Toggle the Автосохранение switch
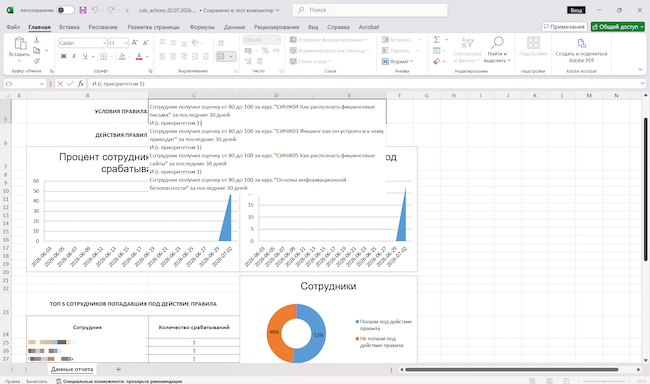The height and width of the screenshot is (384, 650). [x=65, y=10]
